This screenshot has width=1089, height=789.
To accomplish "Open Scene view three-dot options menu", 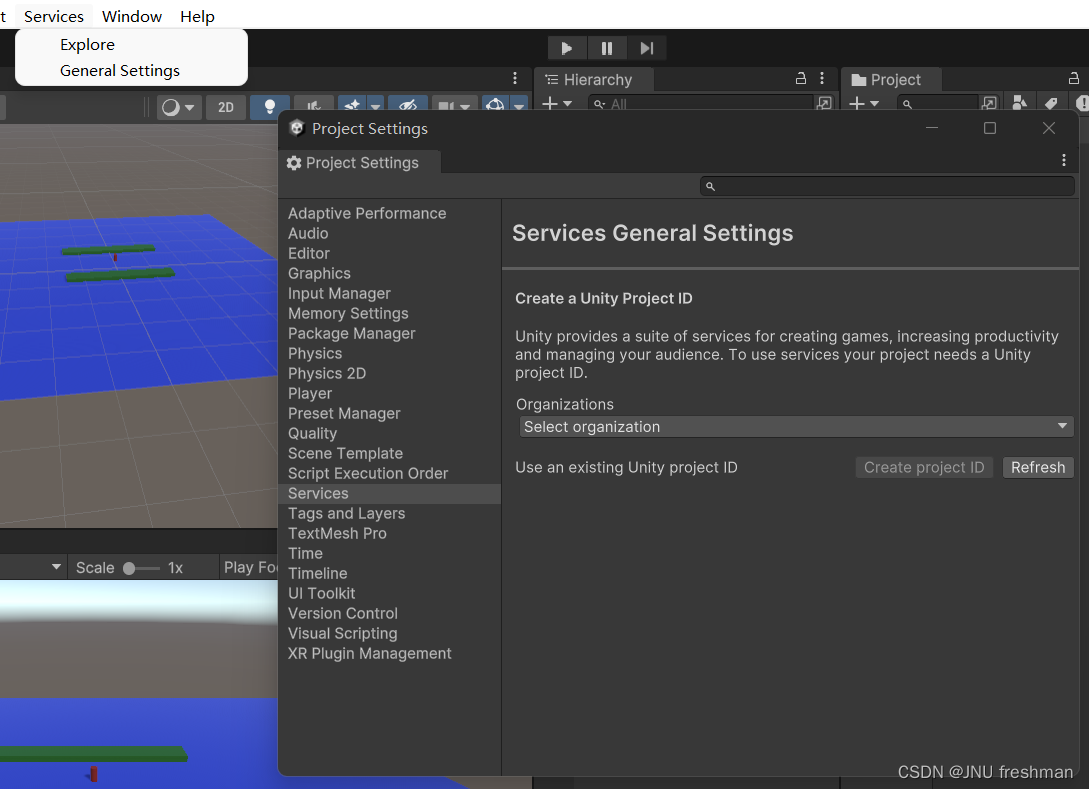I will [x=515, y=78].
